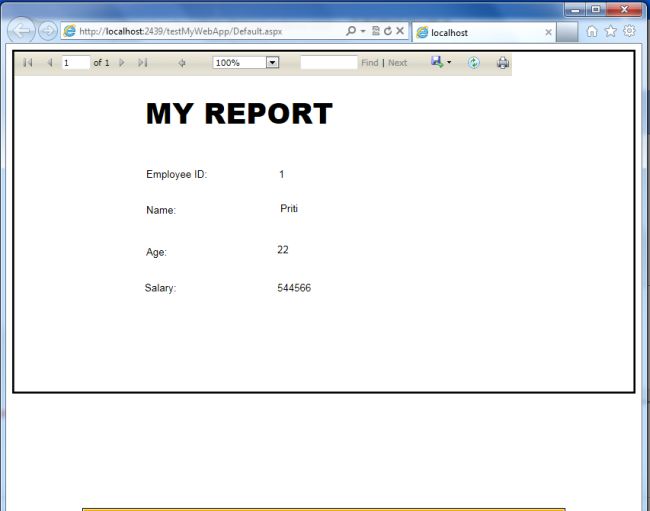This screenshot has width=650, height=511.
Task: Select the localhost tab
Action: click(484, 32)
